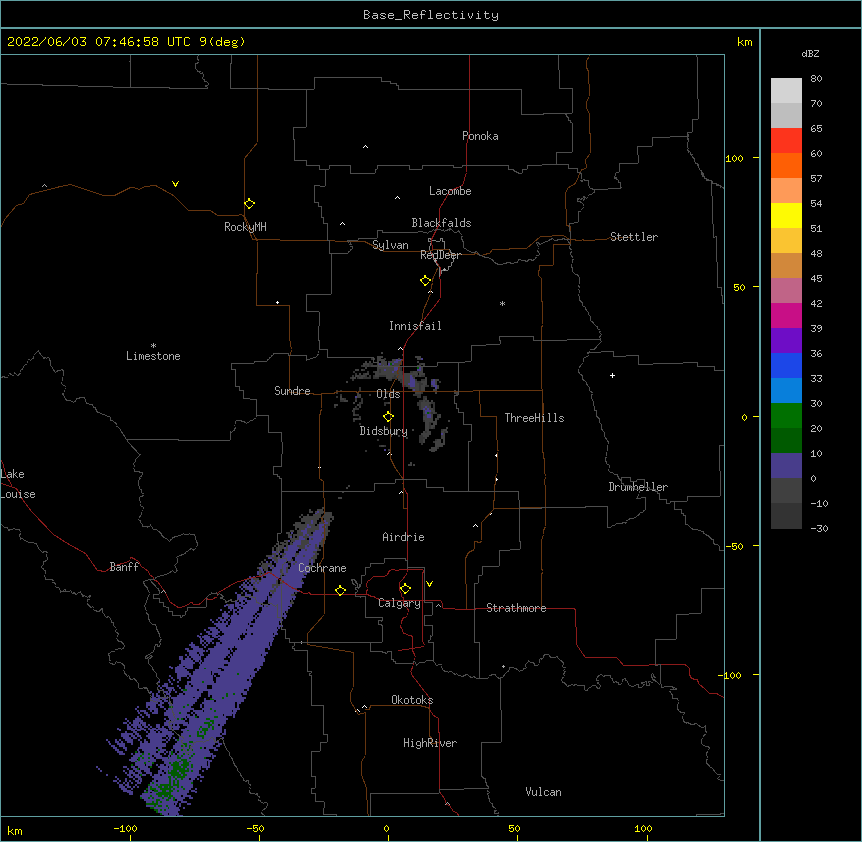Click the Ponoka map label
Image resolution: width=862 pixels, height=842 pixels.
(480, 136)
